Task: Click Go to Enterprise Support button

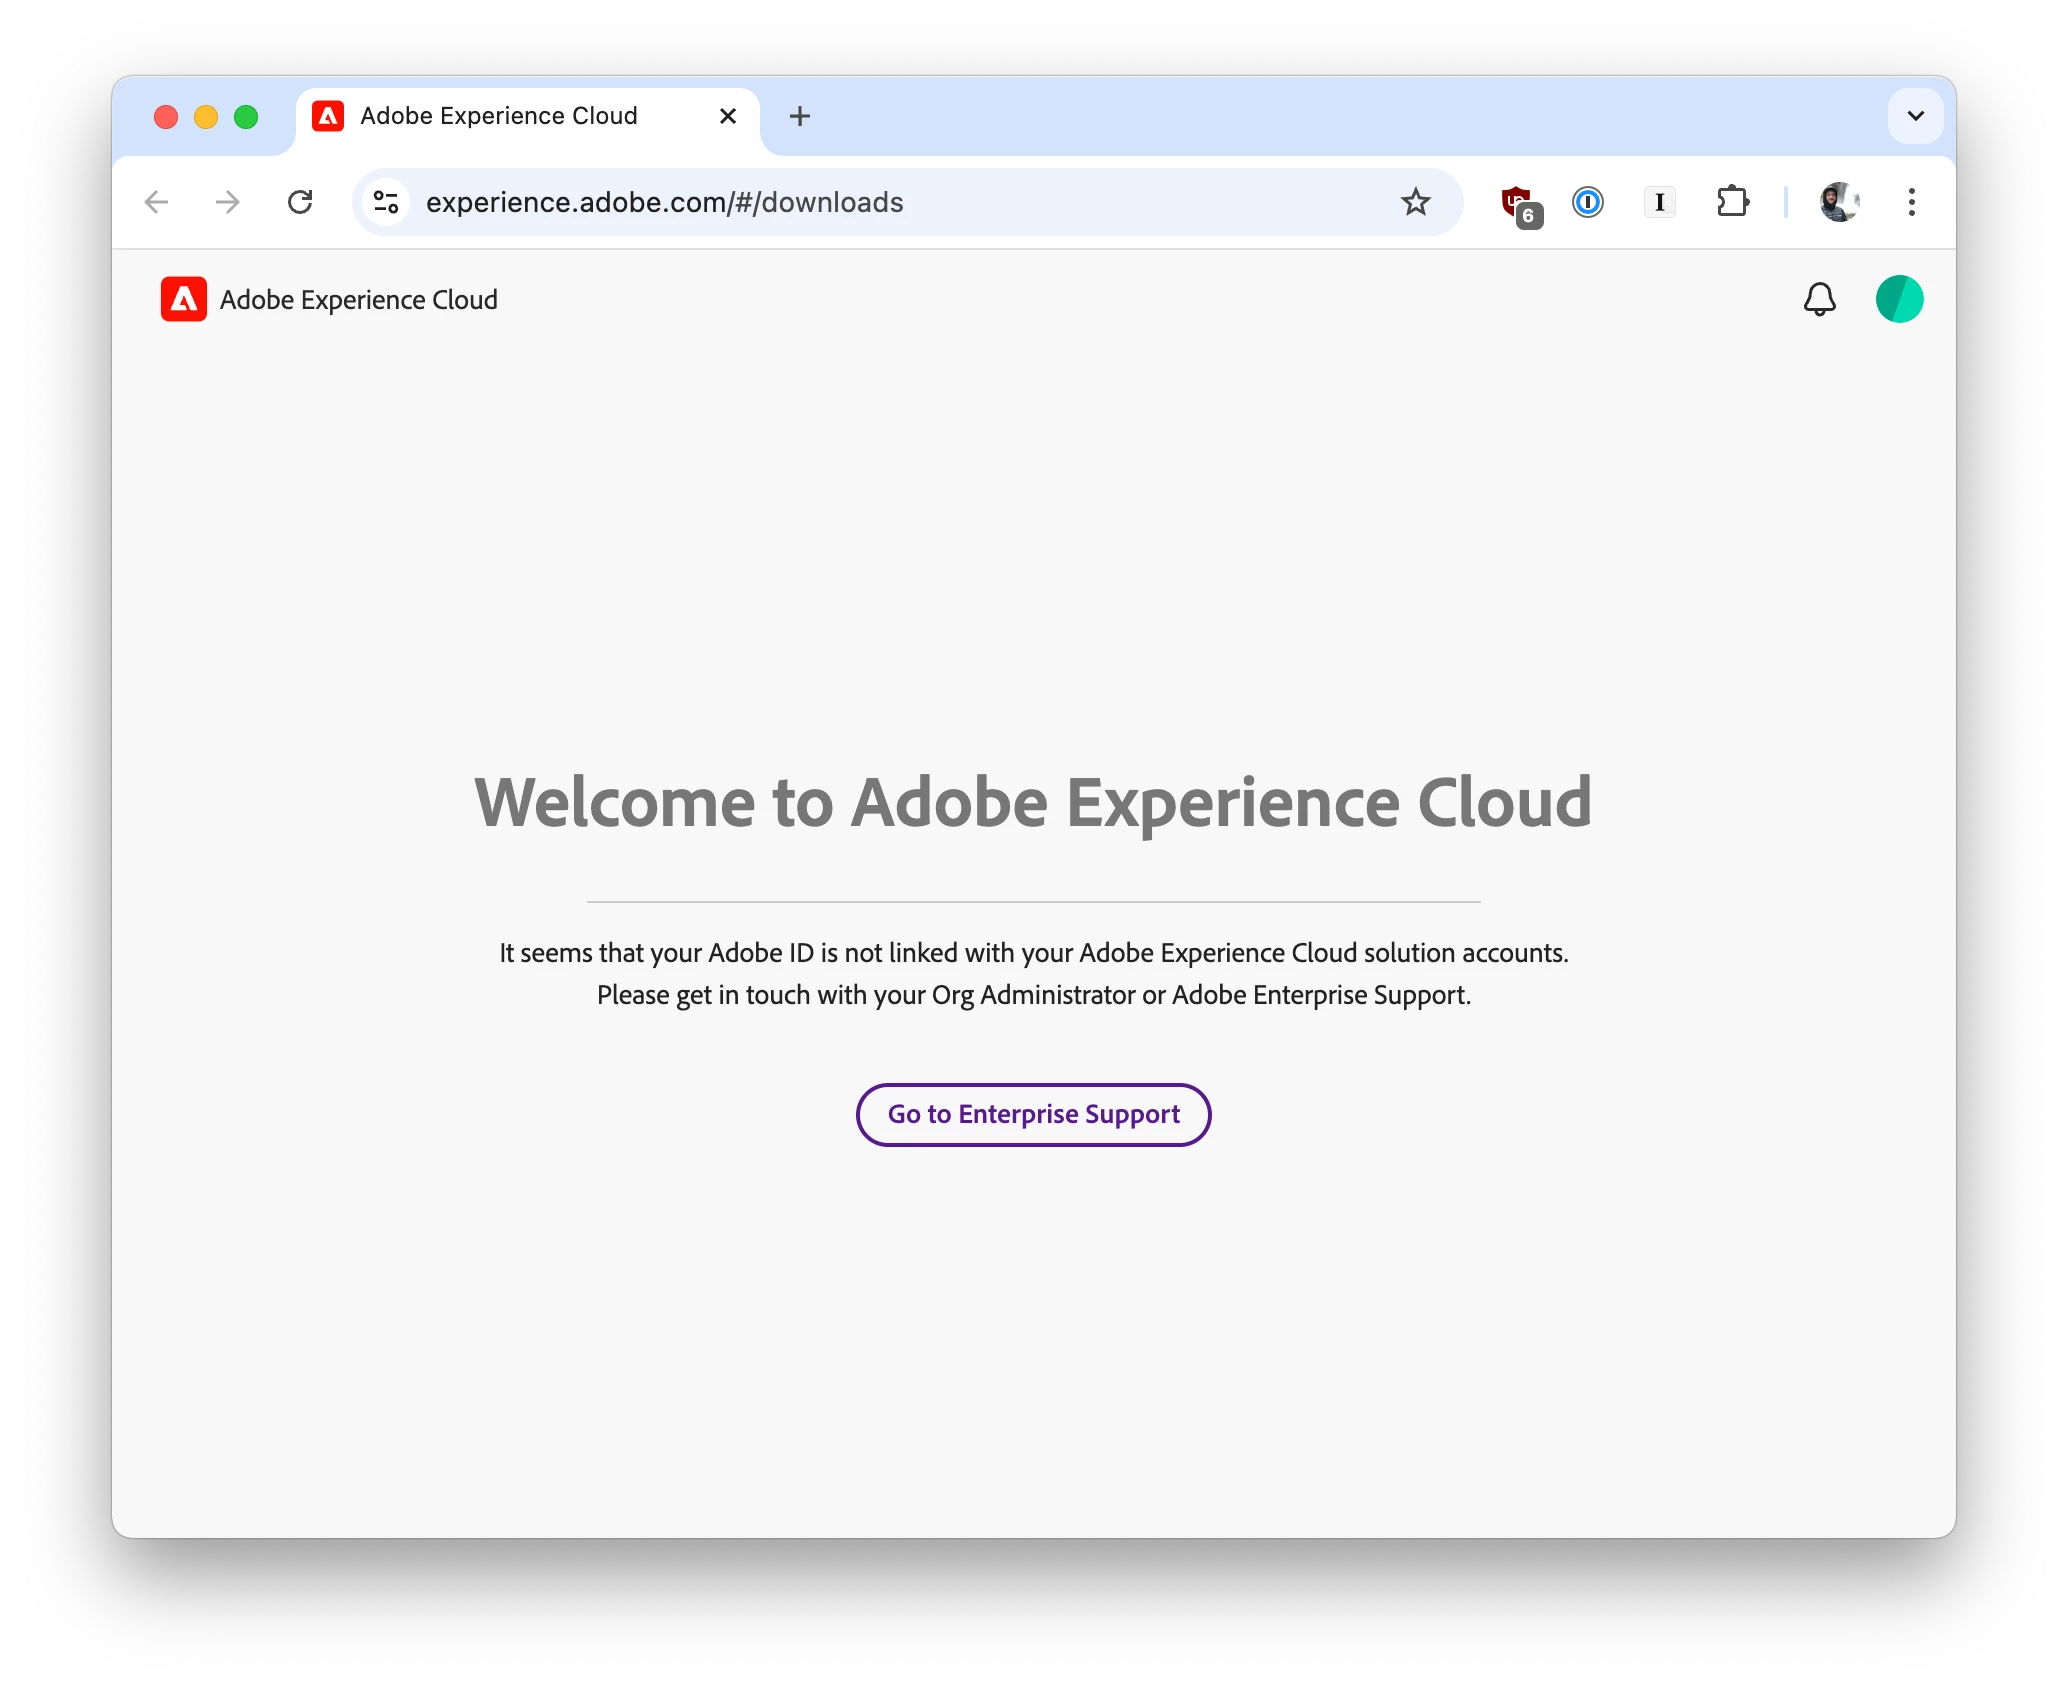Action: point(1033,1114)
